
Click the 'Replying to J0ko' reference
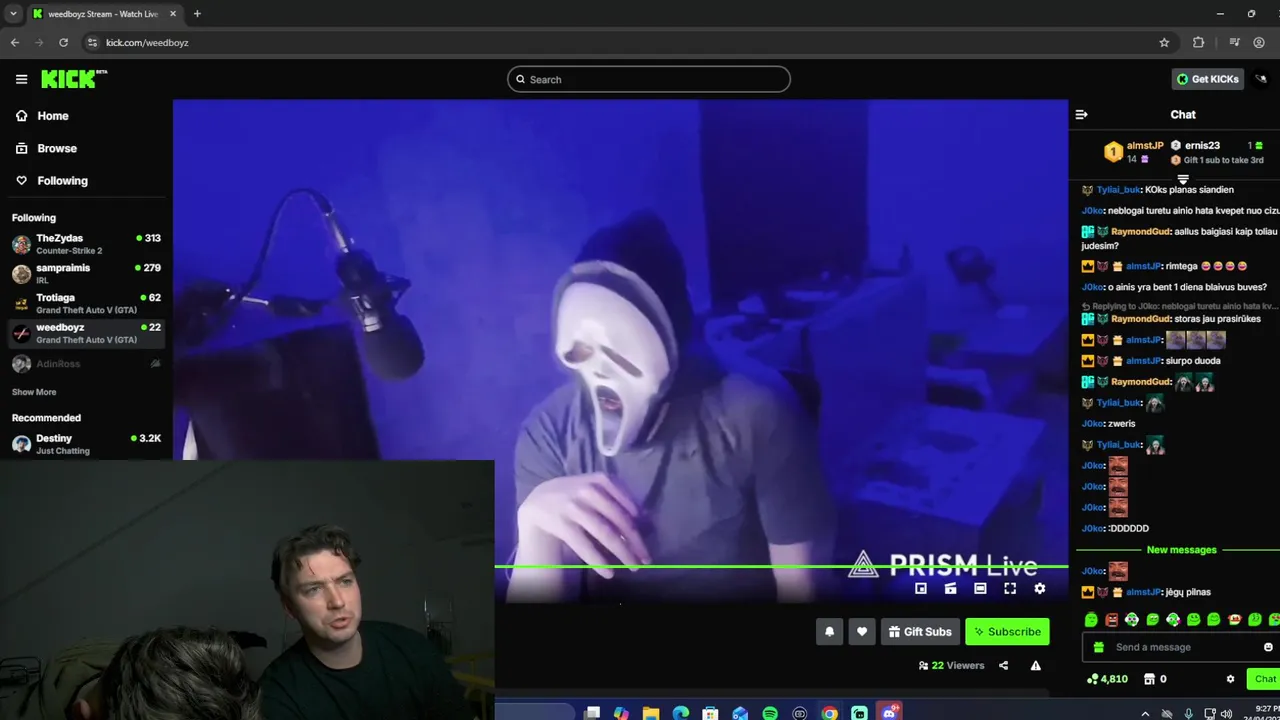pos(1178,306)
